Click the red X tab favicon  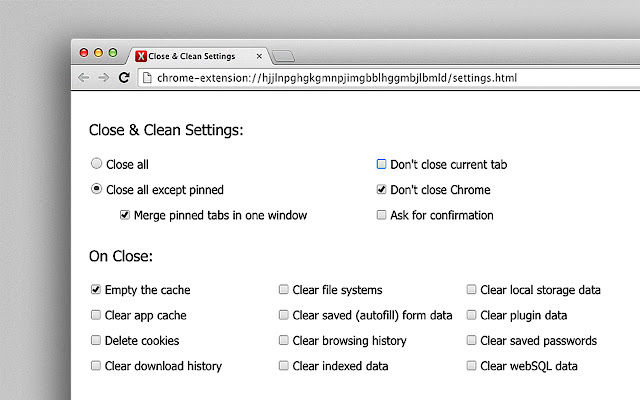coord(141,56)
